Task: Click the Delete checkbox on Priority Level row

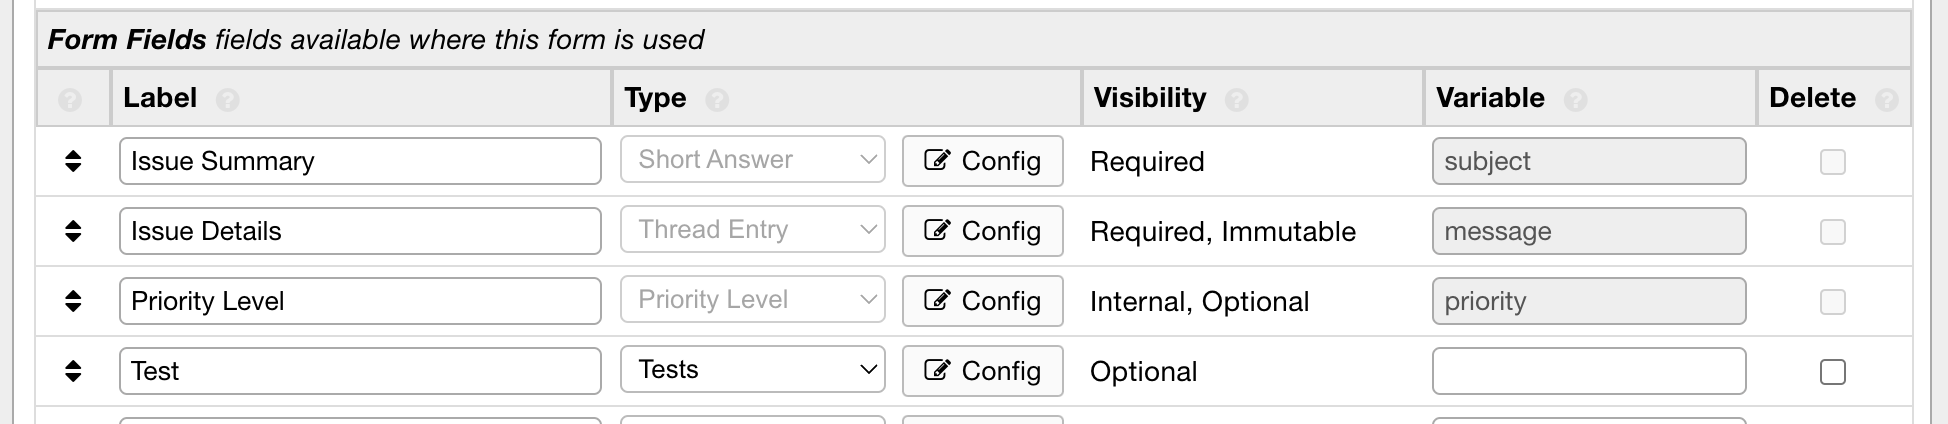Action: point(1833,302)
